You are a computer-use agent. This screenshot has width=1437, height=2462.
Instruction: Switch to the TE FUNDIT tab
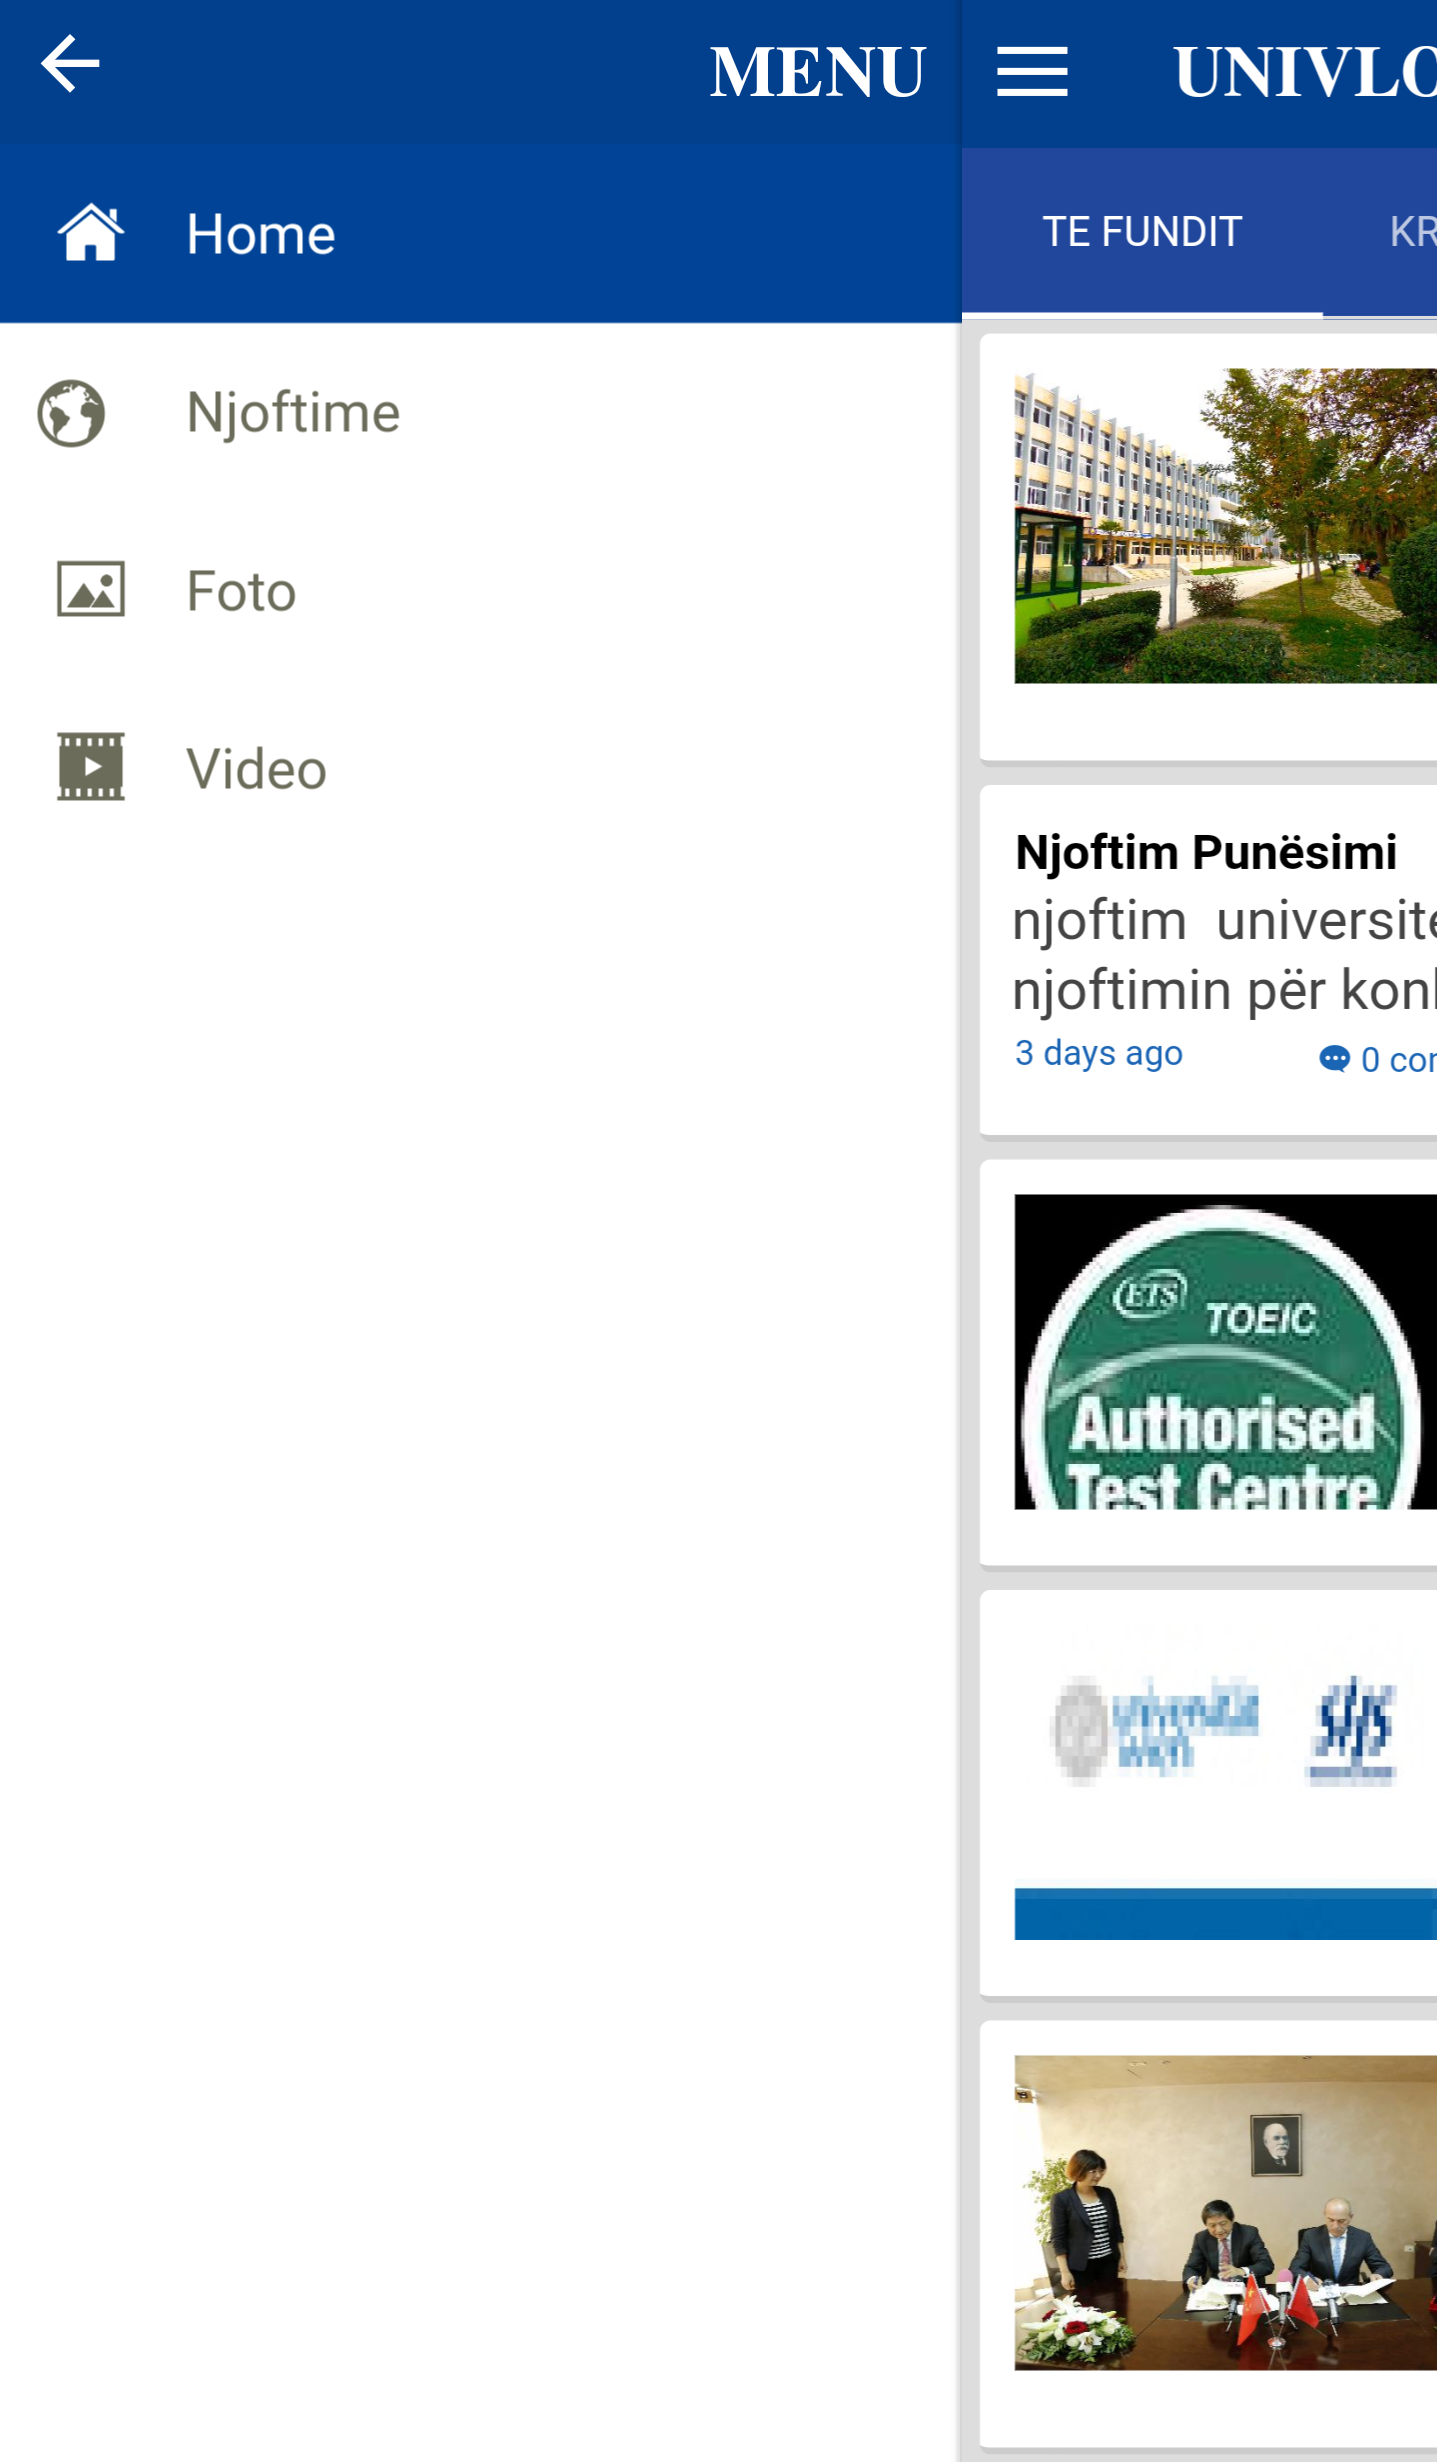[1142, 232]
